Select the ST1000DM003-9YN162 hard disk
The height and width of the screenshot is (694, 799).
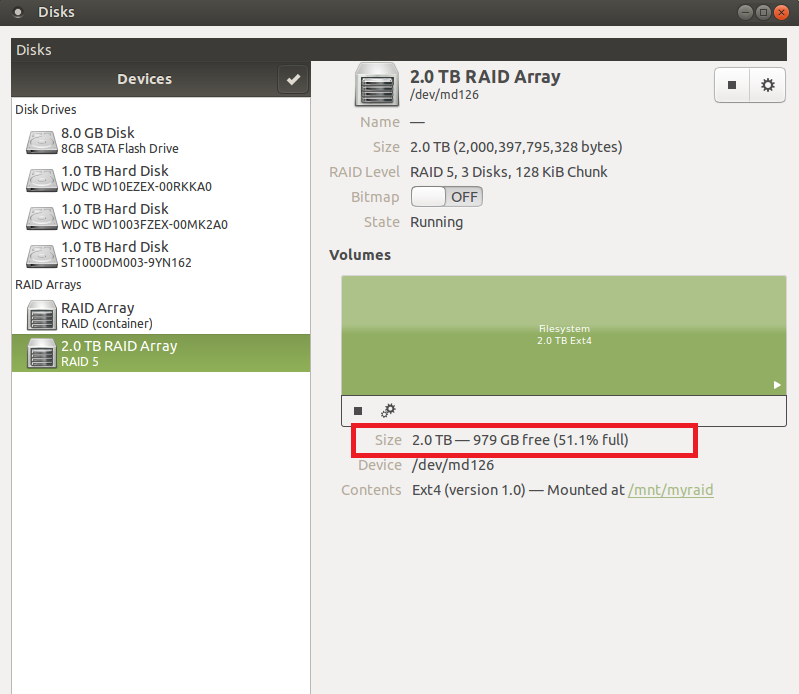[161, 255]
